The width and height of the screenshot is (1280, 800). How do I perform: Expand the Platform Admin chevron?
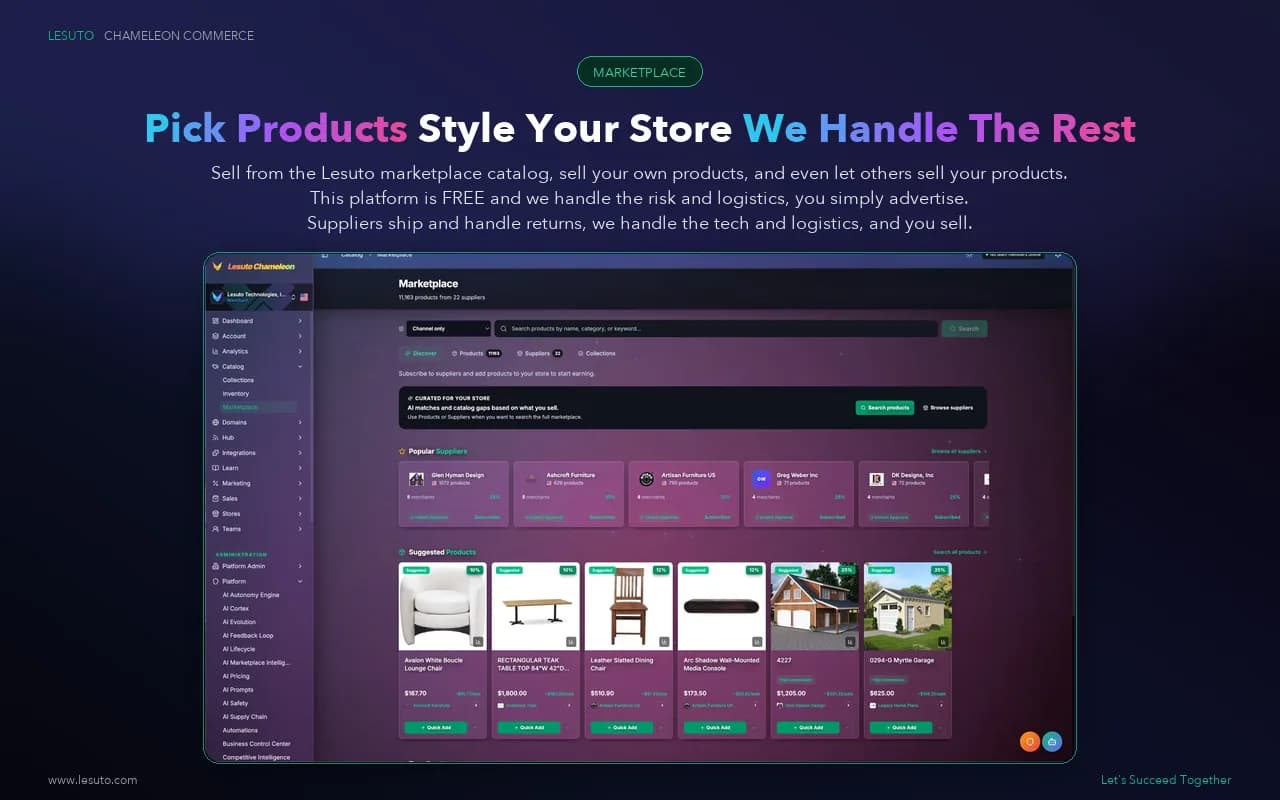point(300,566)
